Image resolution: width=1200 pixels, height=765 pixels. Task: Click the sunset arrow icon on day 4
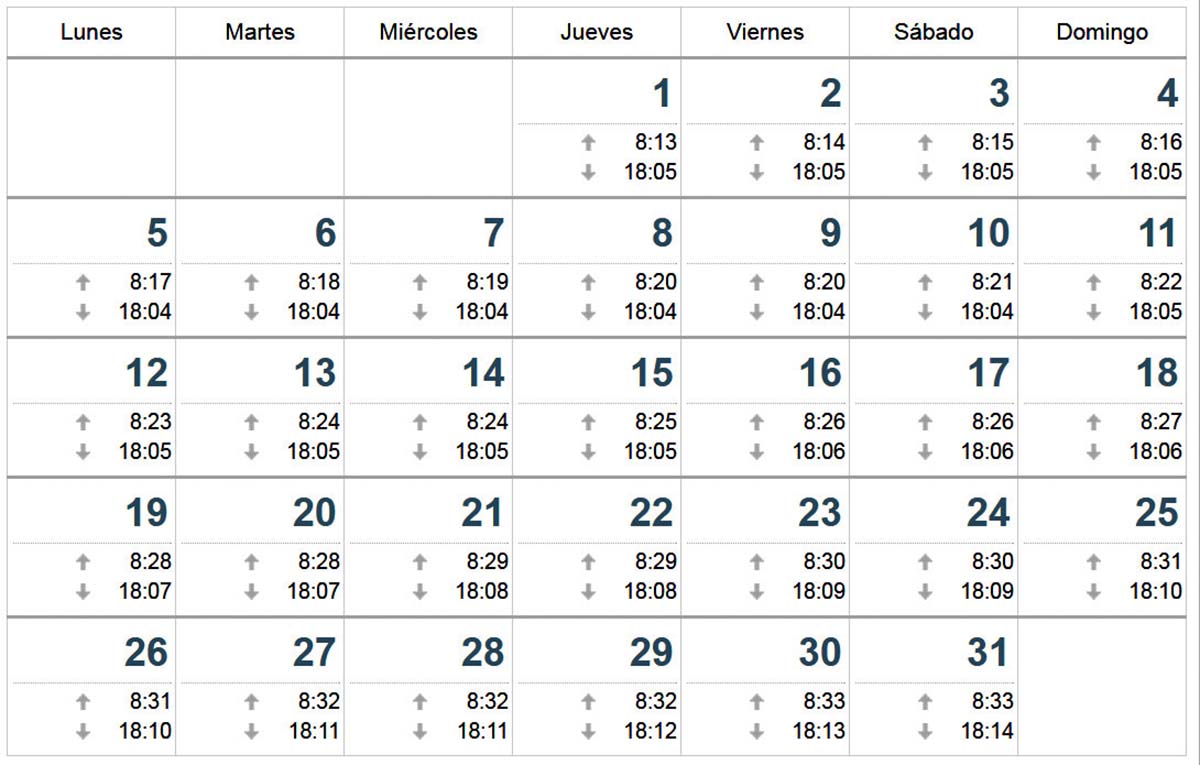click(1094, 172)
